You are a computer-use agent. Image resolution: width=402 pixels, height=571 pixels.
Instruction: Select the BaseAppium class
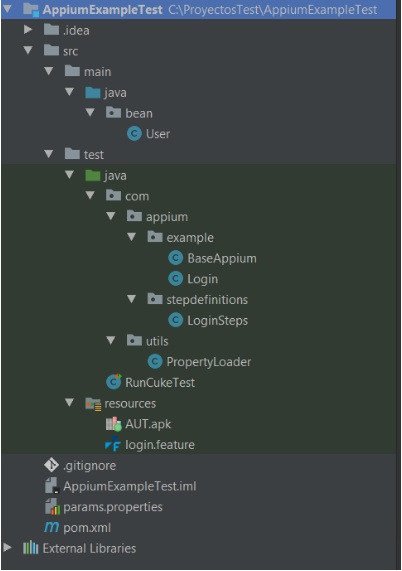221,258
